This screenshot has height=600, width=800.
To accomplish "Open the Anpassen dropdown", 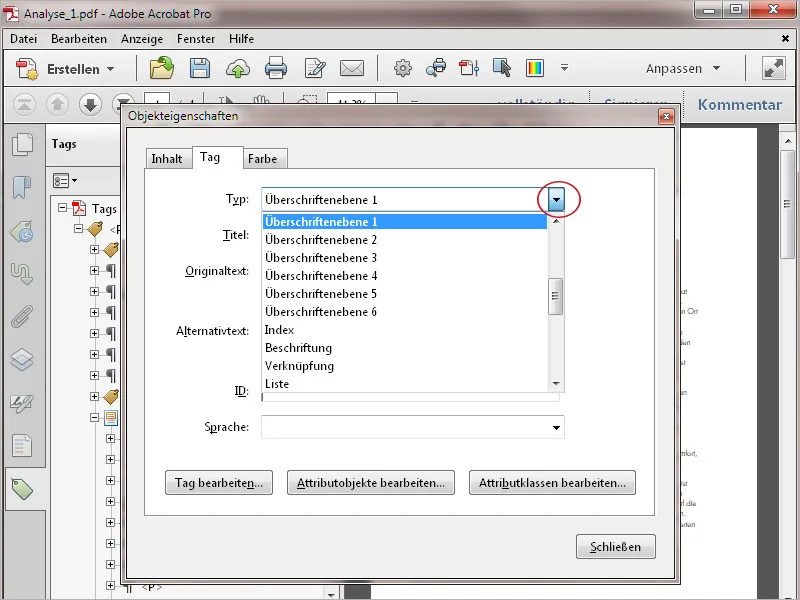I will click(x=683, y=68).
